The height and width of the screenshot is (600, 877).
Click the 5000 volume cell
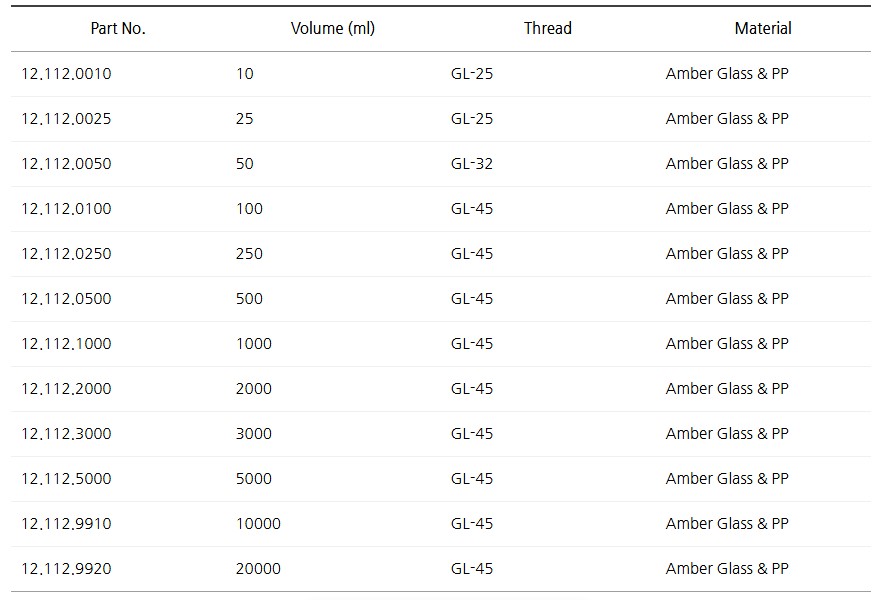(x=254, y=479)
